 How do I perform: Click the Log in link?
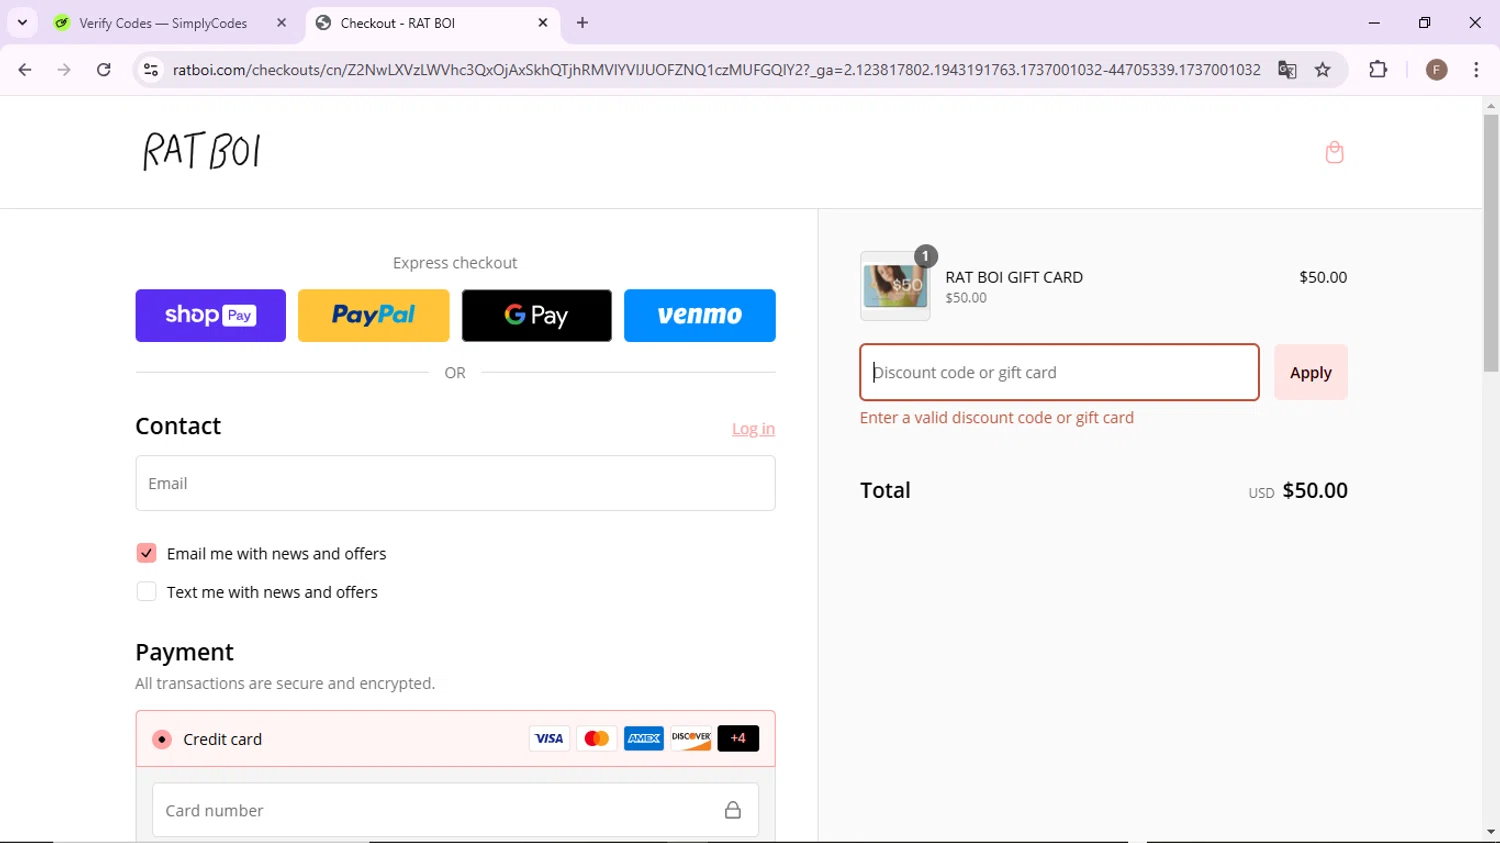click(x=753, y=429)
